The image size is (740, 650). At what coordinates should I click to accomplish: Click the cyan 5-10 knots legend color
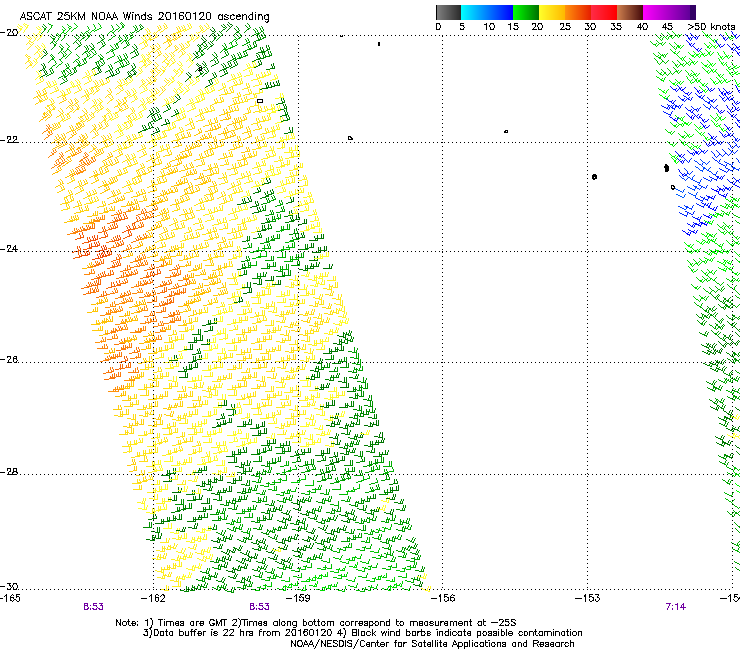474,12
